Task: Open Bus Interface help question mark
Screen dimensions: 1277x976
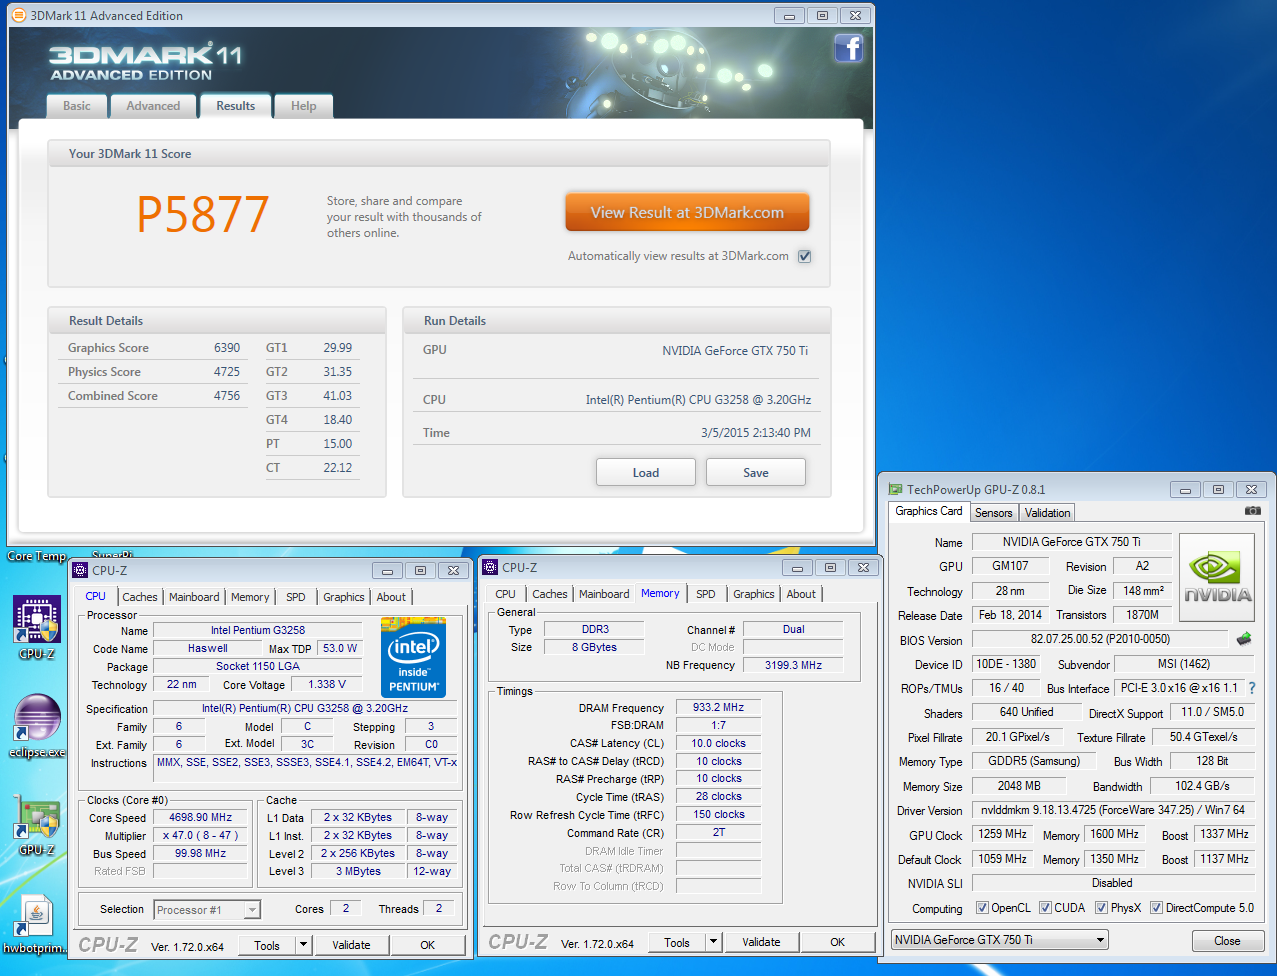Action: [1252, 688]
